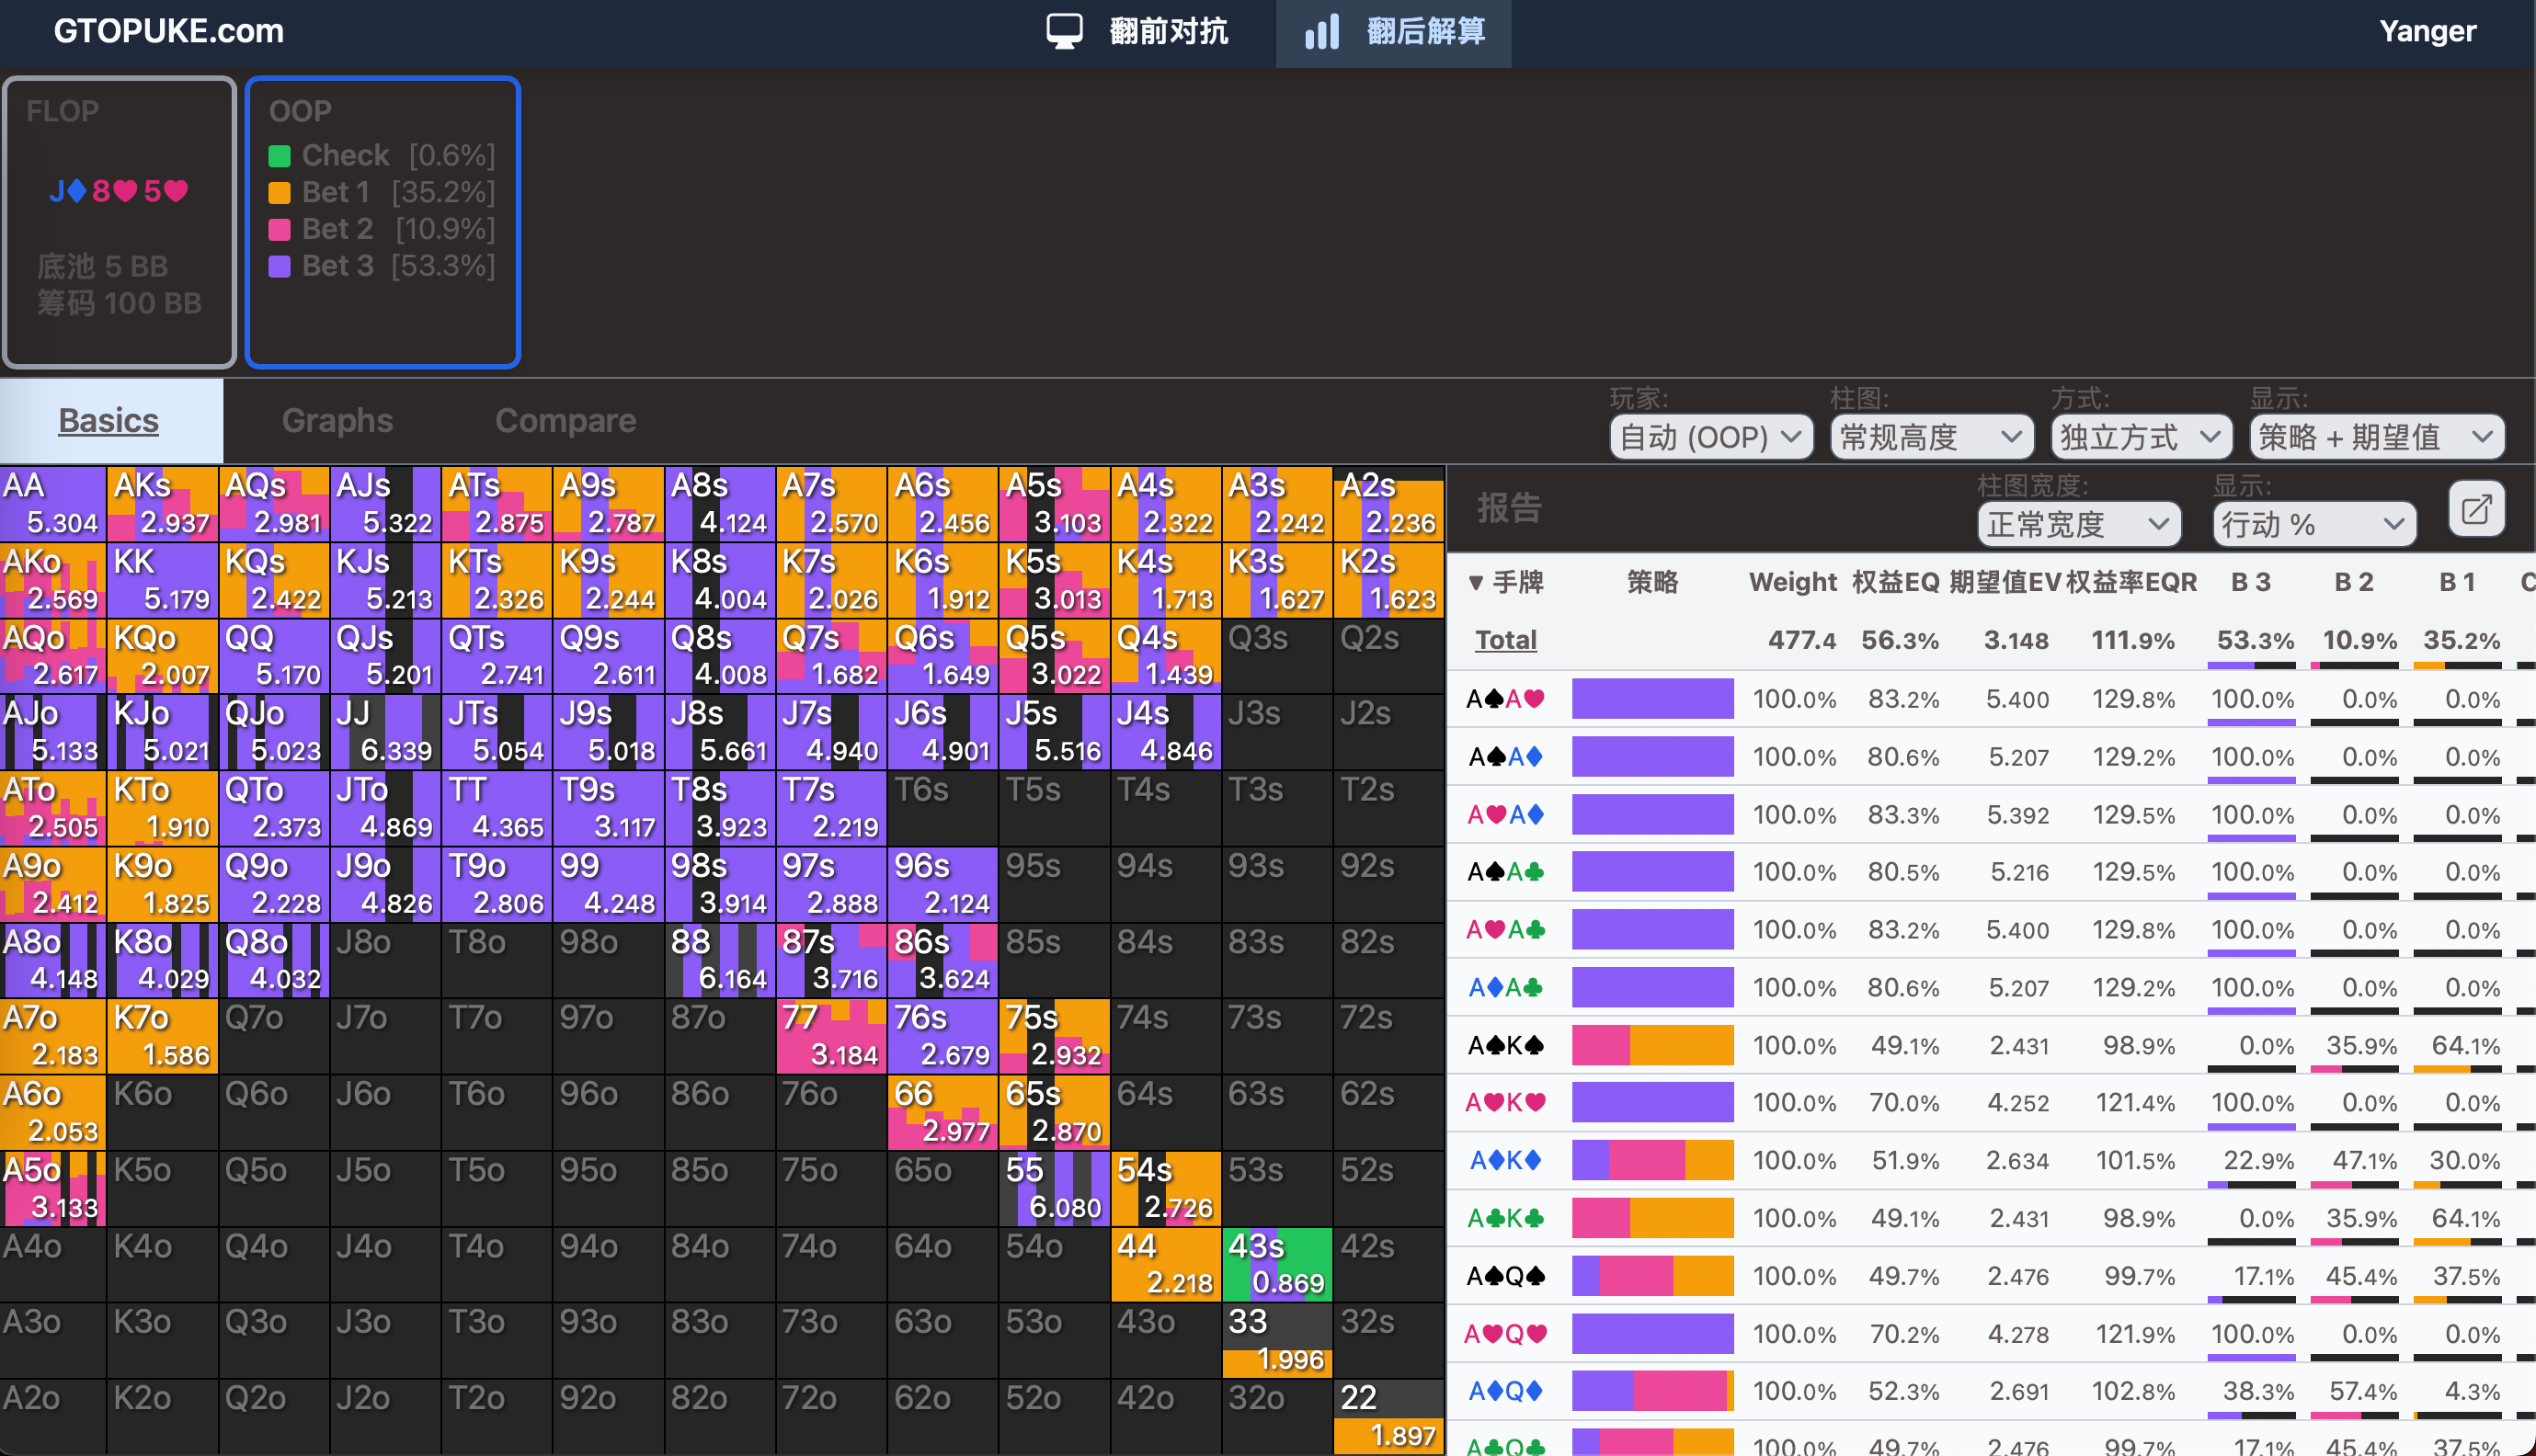Sort by the 权益EQ column header

click(x=1895, y=582)
